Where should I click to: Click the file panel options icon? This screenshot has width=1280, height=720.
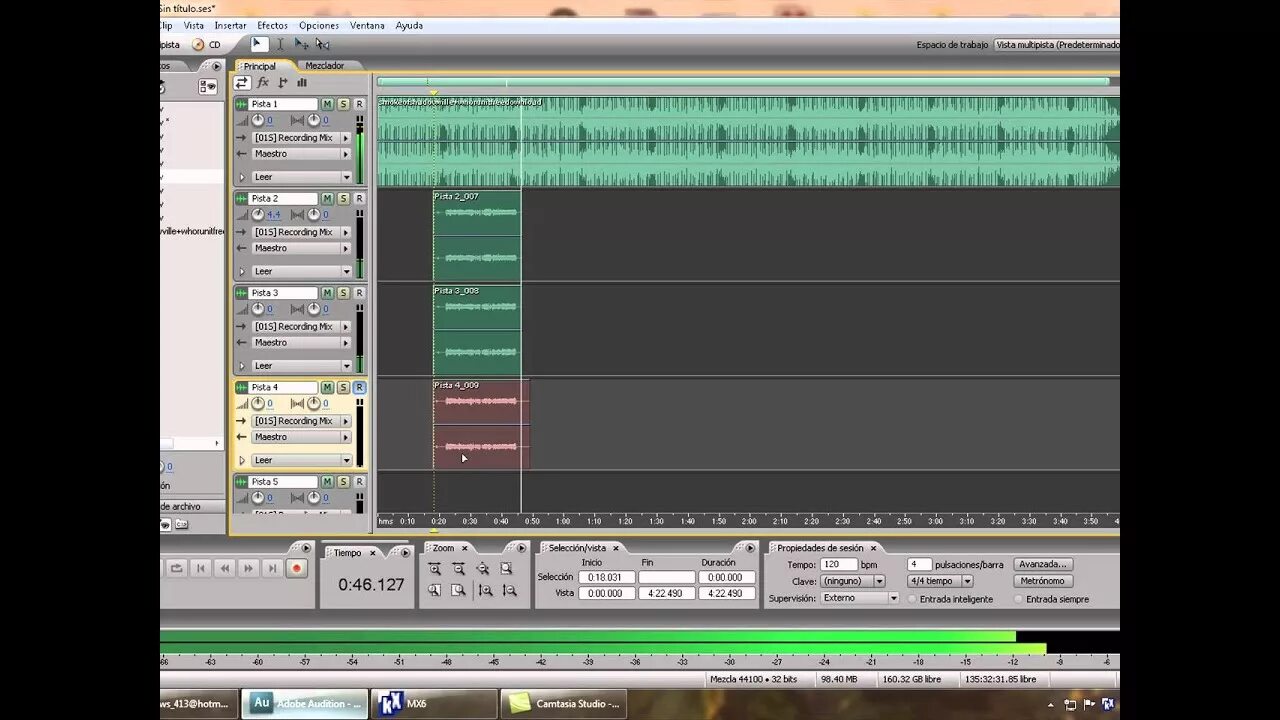click(207, 87)
